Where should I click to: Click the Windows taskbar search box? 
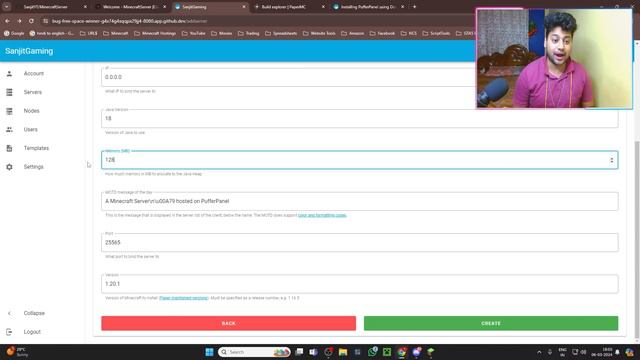pyautogui.click(x=254, y=352)
